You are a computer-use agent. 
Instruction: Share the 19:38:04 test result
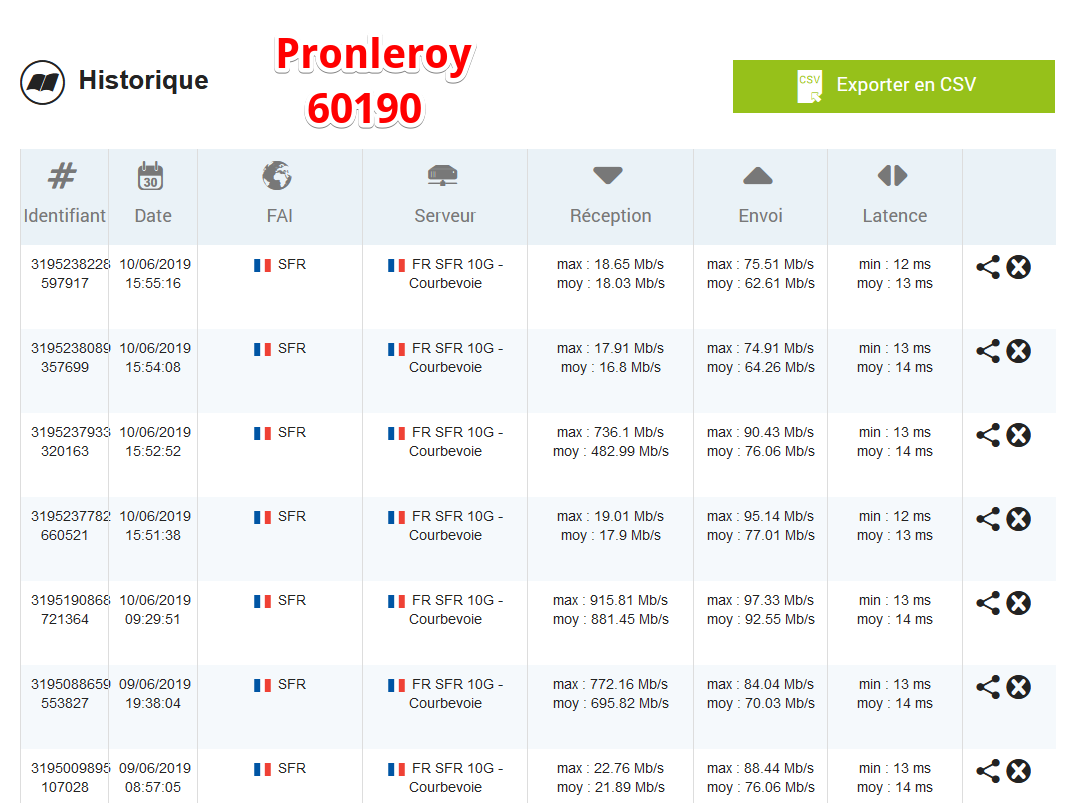pos(988,687)
